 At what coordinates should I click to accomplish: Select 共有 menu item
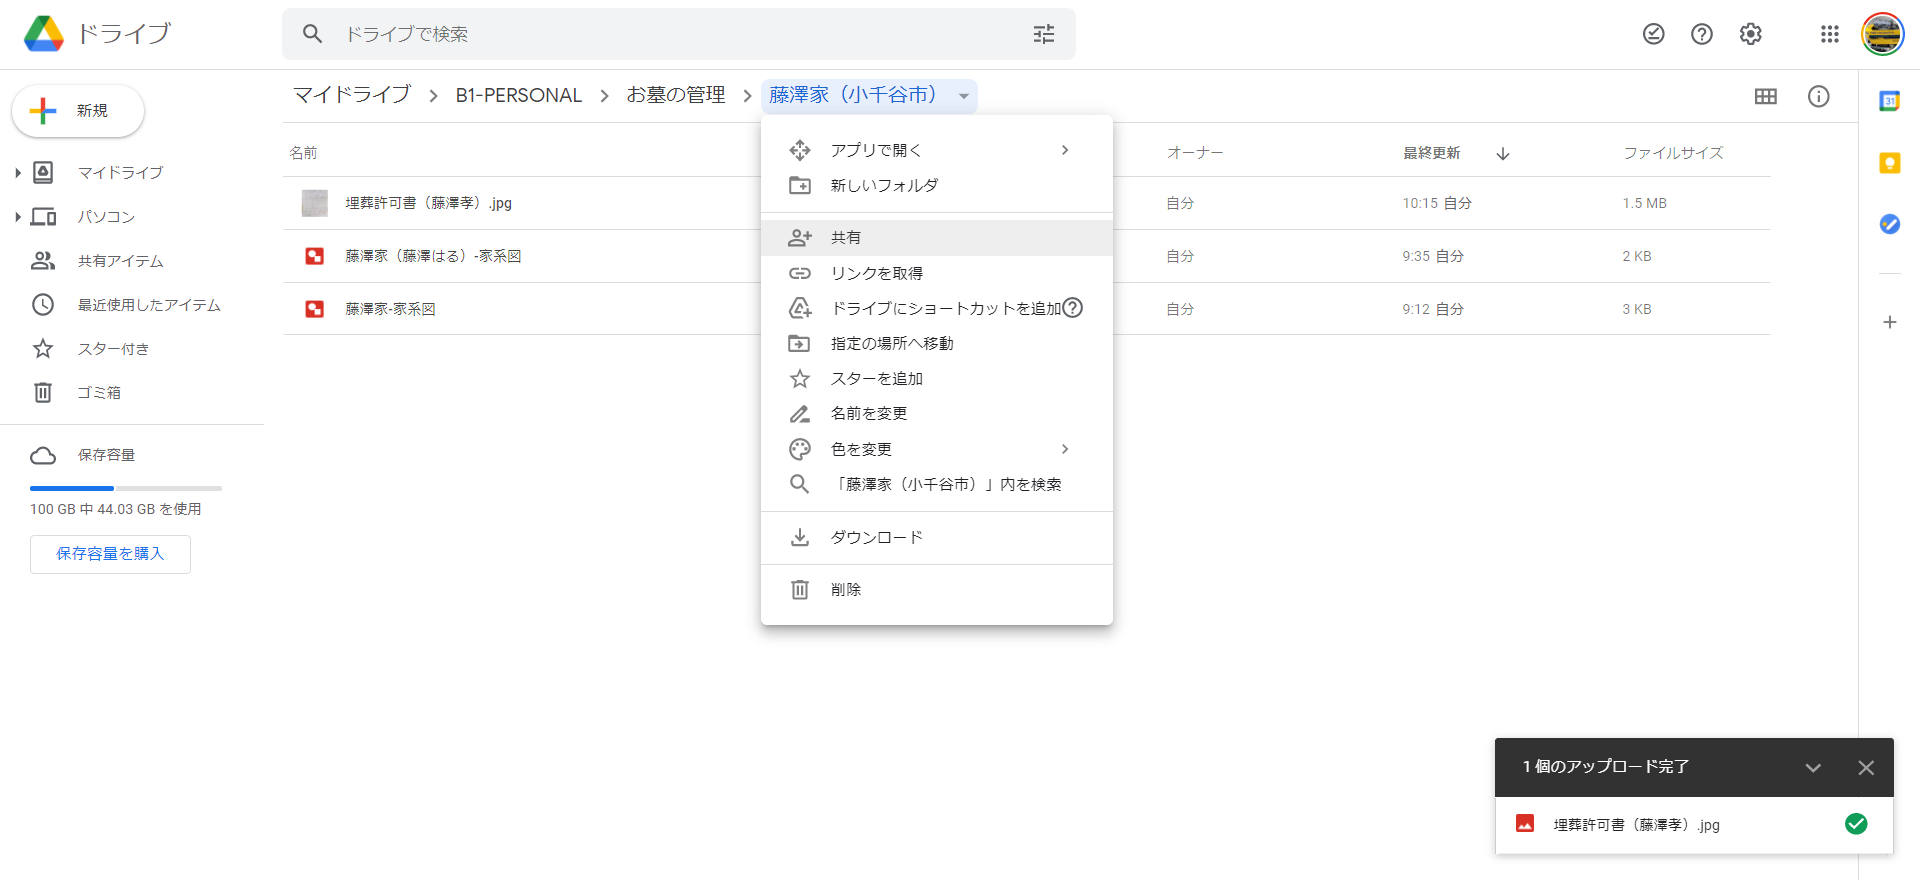(937, 238)
